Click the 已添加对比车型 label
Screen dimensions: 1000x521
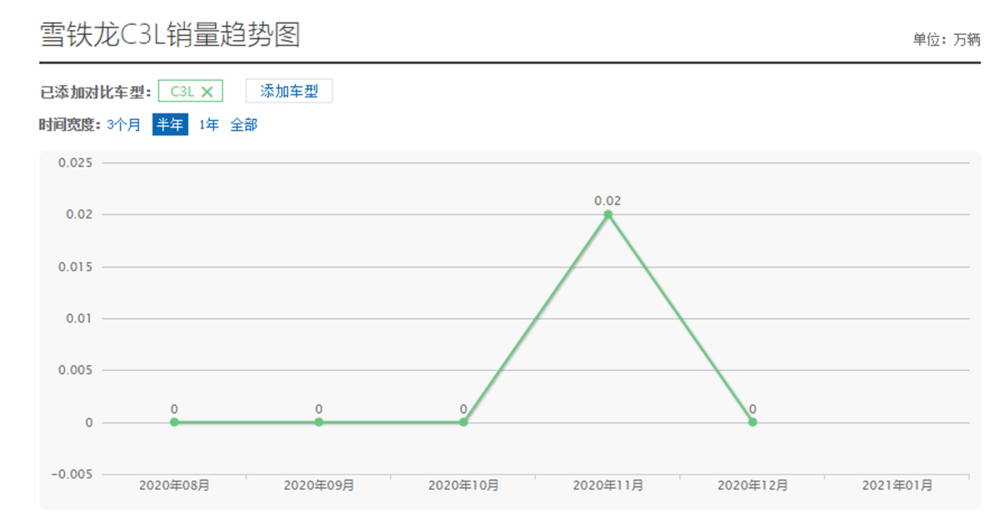(96, 92)
